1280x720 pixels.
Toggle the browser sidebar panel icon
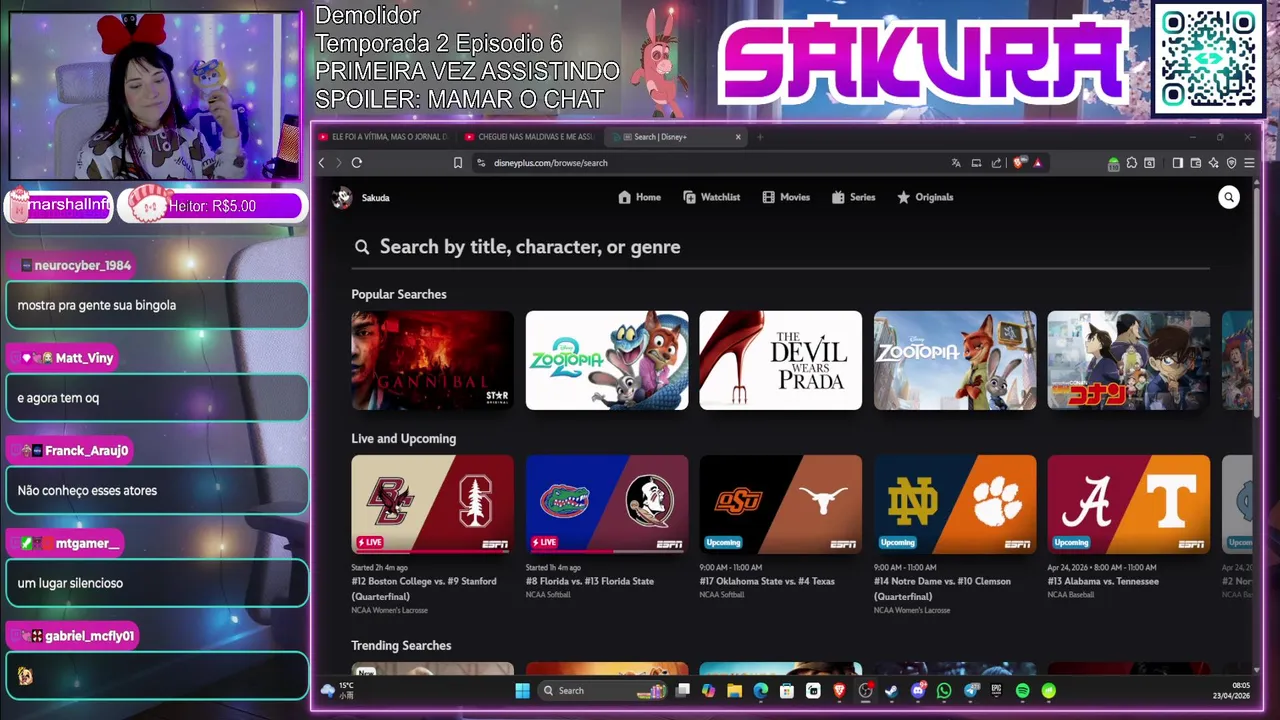click(x=1178, y=163)
